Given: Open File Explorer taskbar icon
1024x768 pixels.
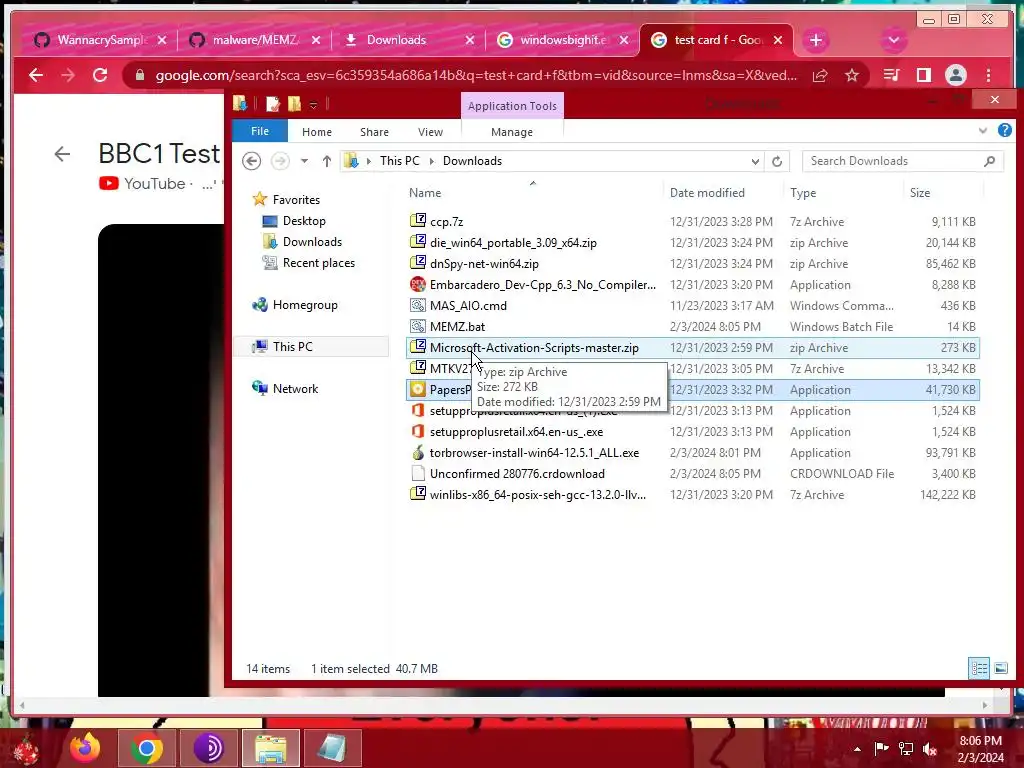Looking at the screenshot, I should pyautogui.click(x=270, y=748).
